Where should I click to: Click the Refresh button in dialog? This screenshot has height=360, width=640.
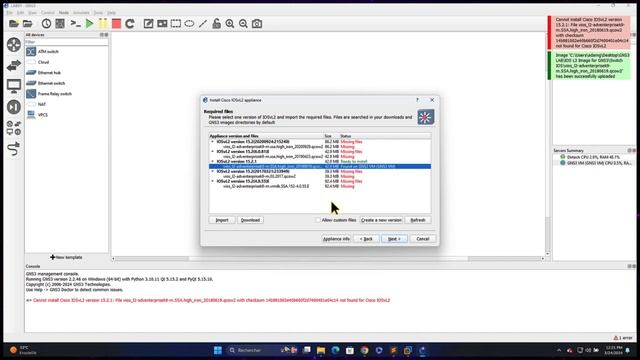(418, 220)
